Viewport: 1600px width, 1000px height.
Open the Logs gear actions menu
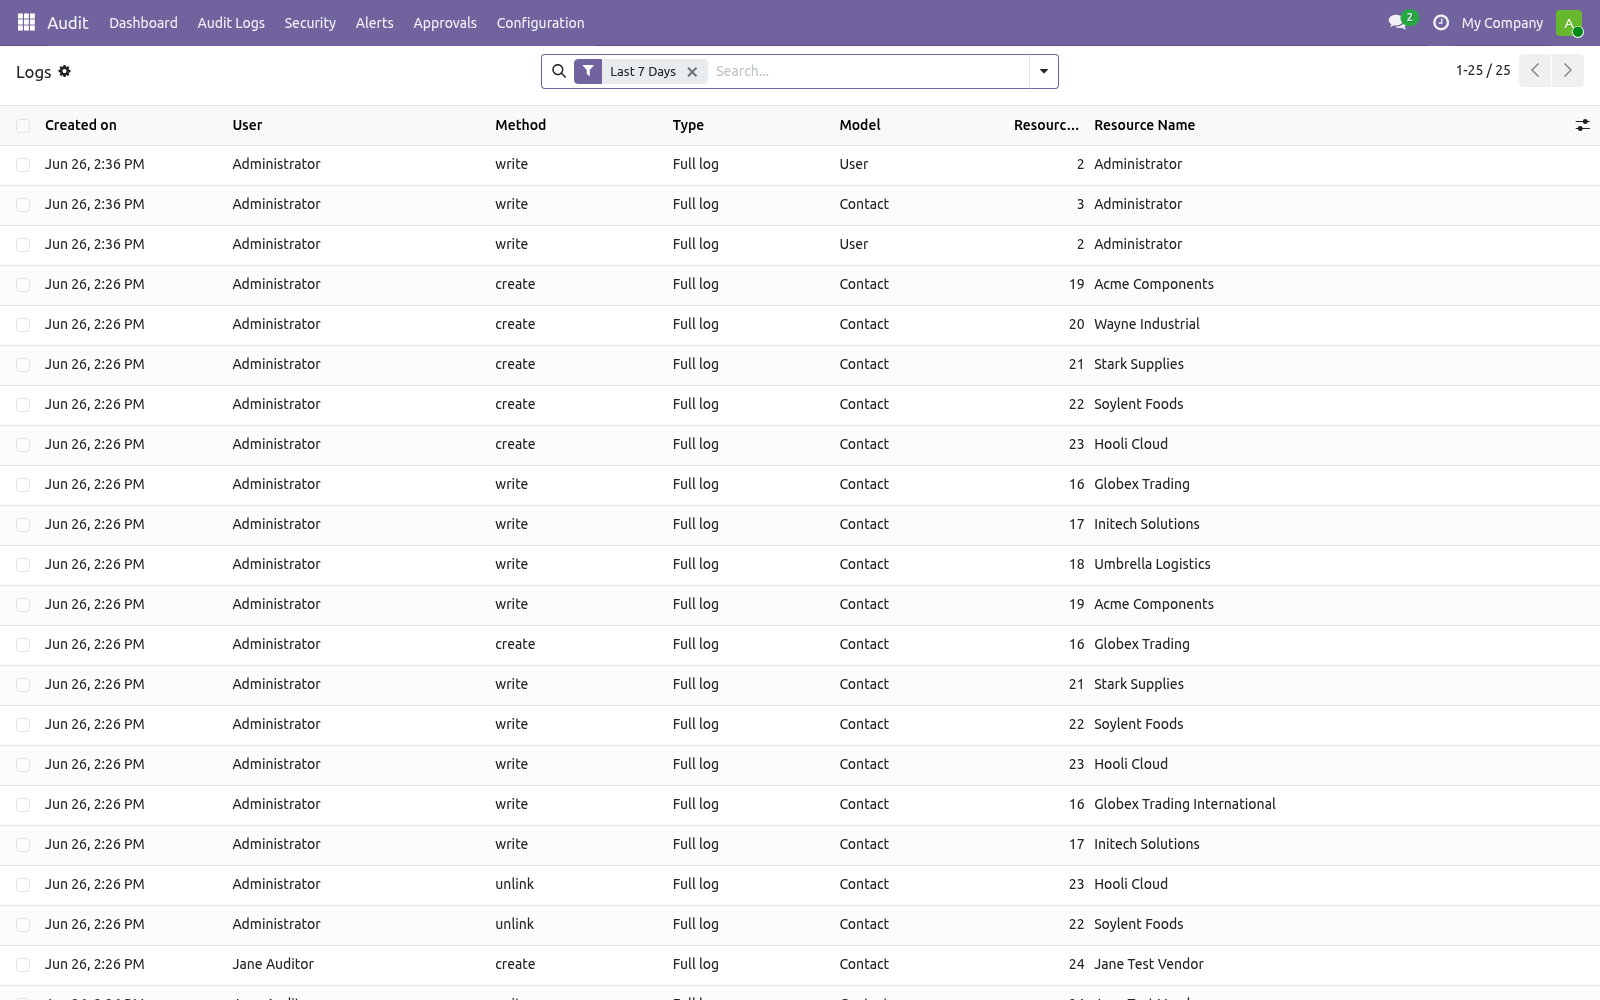(65, 71)
